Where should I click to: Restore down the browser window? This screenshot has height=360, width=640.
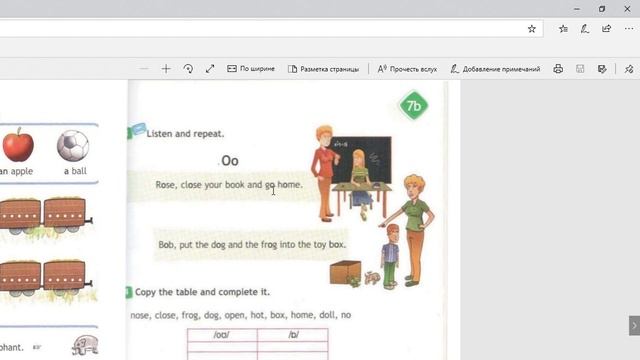tap(602, 9)
